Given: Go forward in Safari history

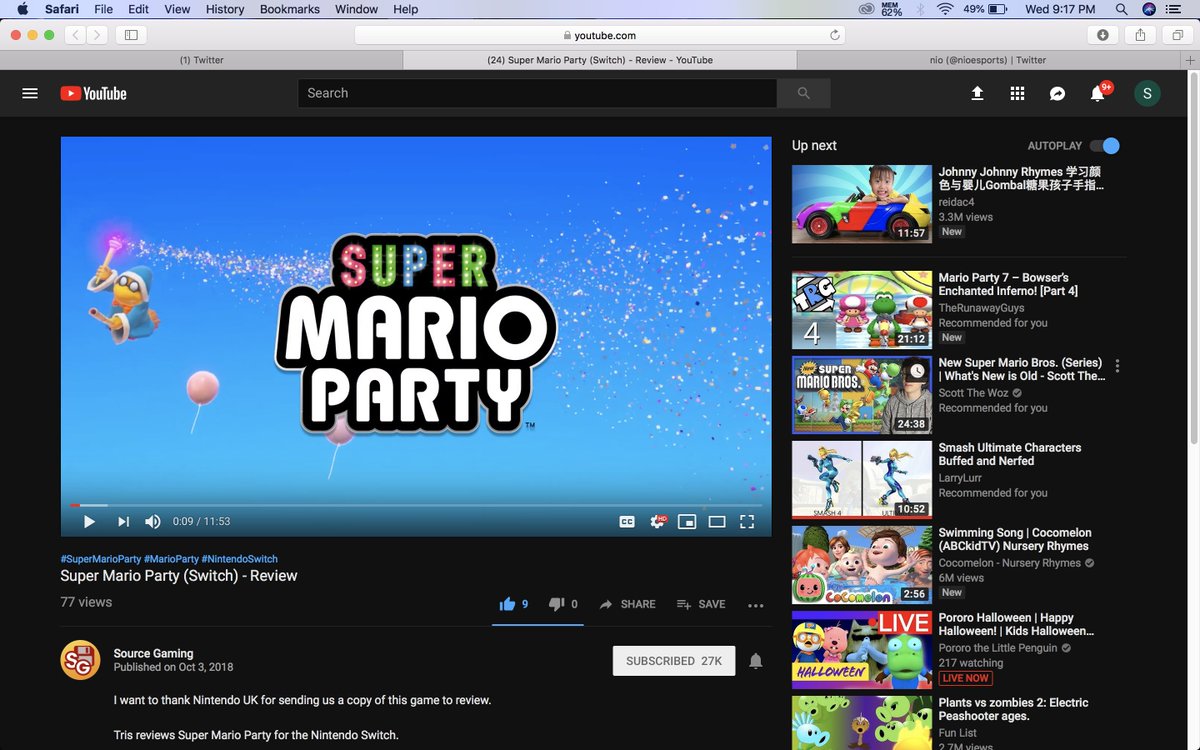Looking at the screenshot, I should pyautogui.click(x=98, y=35).
